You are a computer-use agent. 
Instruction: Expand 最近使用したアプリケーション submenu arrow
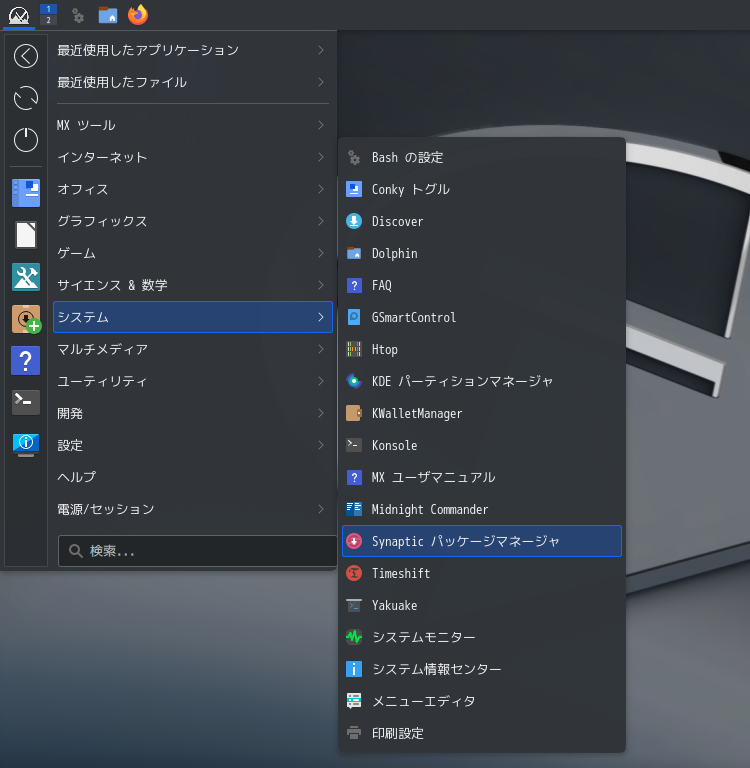pos(321,50)
